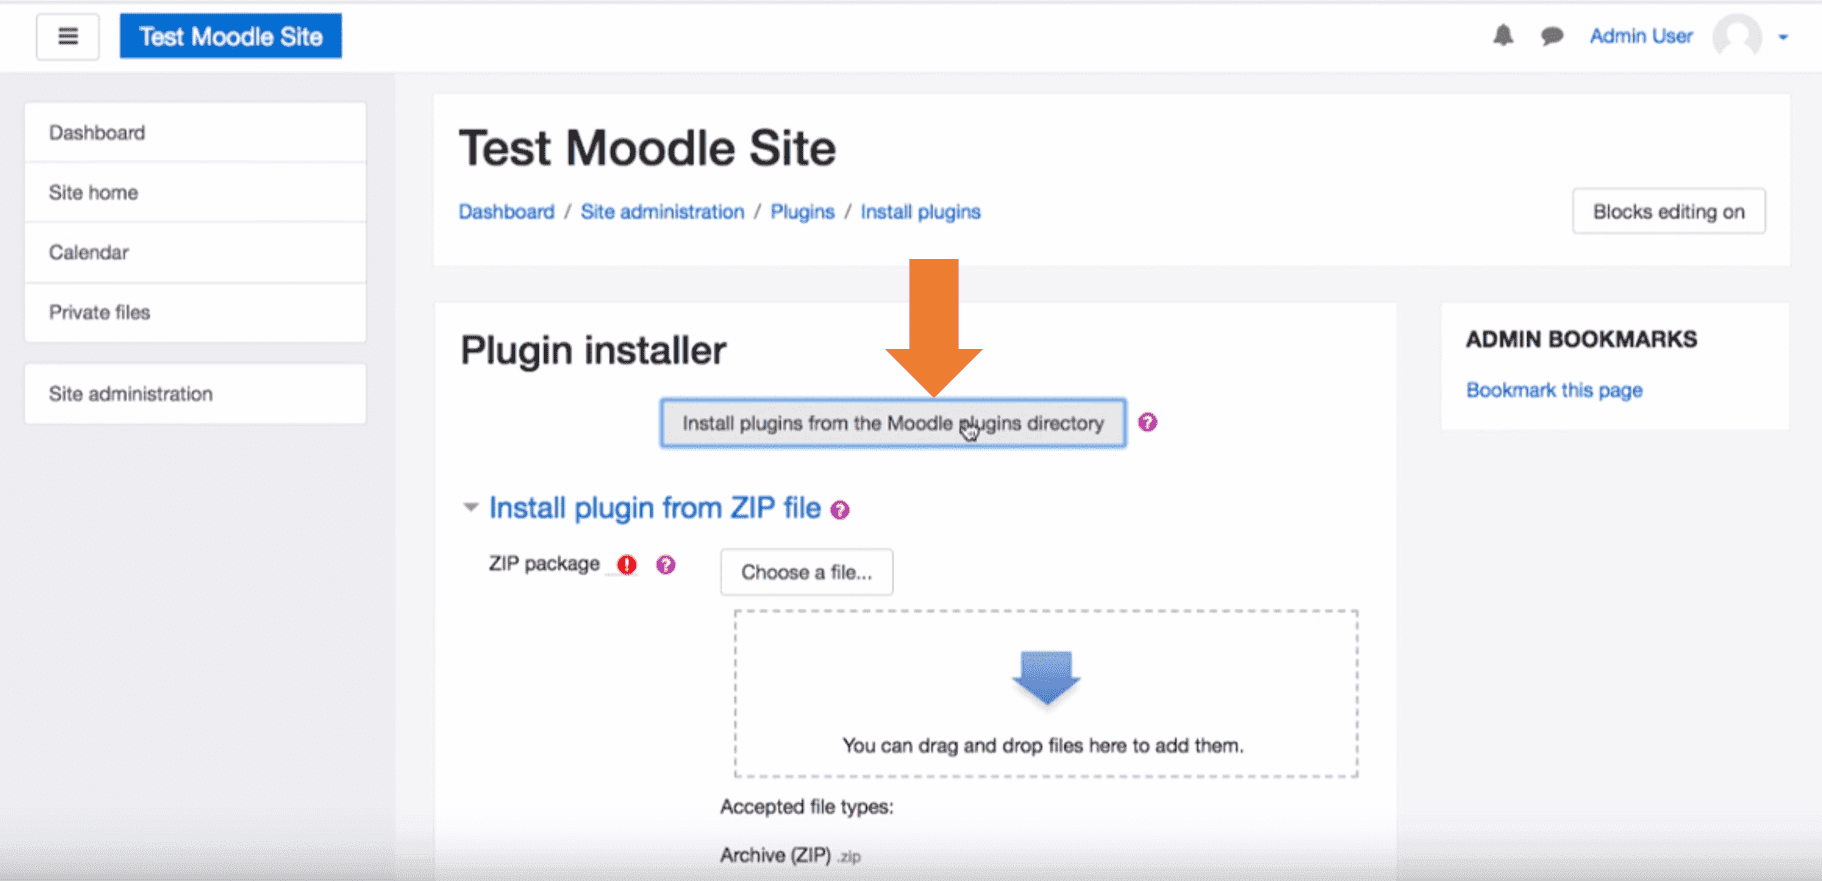This screenshot has width=1822, height=881.
Task: Click the Plugin installer heading
Action: 593,350
